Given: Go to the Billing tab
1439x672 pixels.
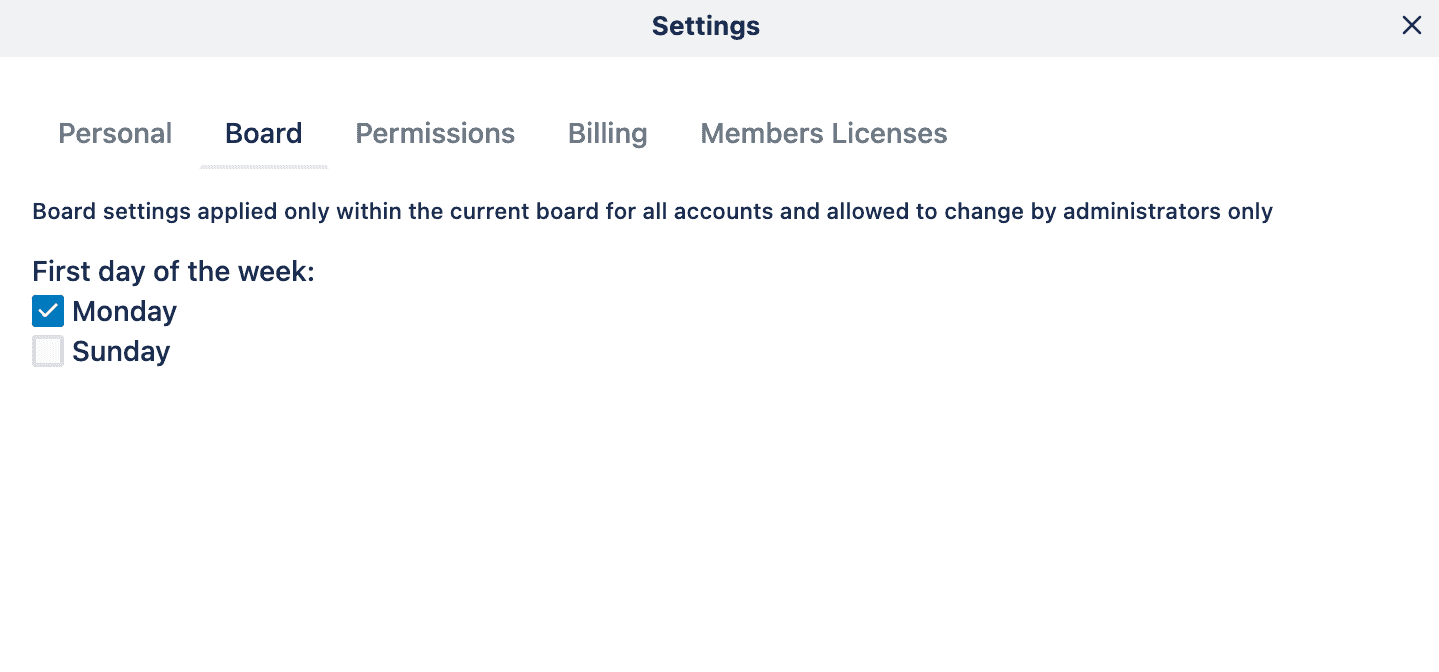Looking at the screenshot, I should pyautogui.click(x=607, y=134).
